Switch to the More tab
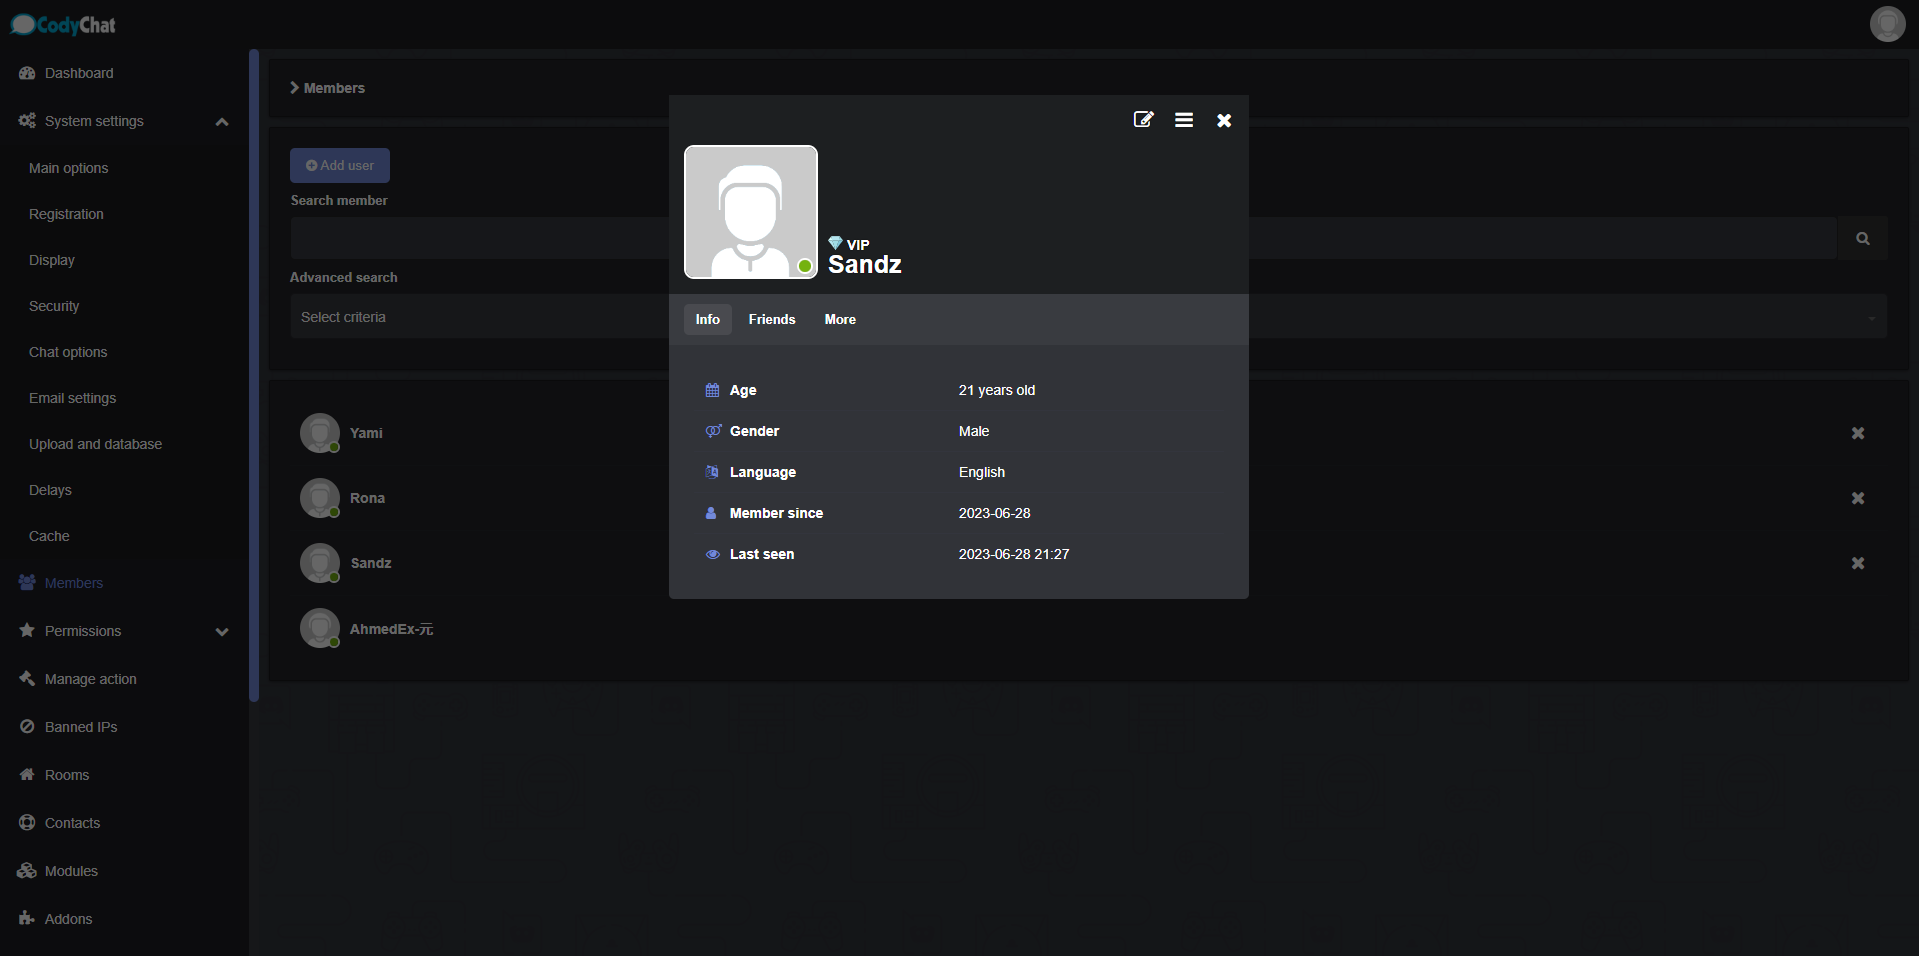Image resolution: width=1919 pixels, height=956 pixels. click(839, 319)
